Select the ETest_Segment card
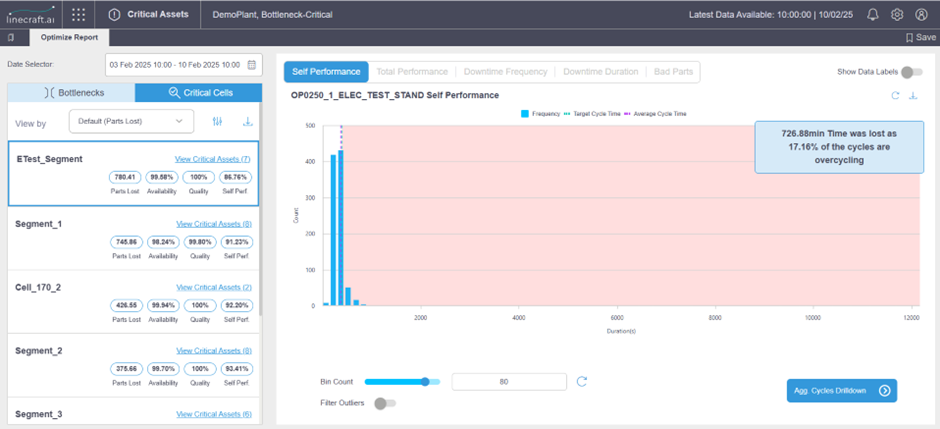Screen dimensions: 940x429 coord(134,174)
